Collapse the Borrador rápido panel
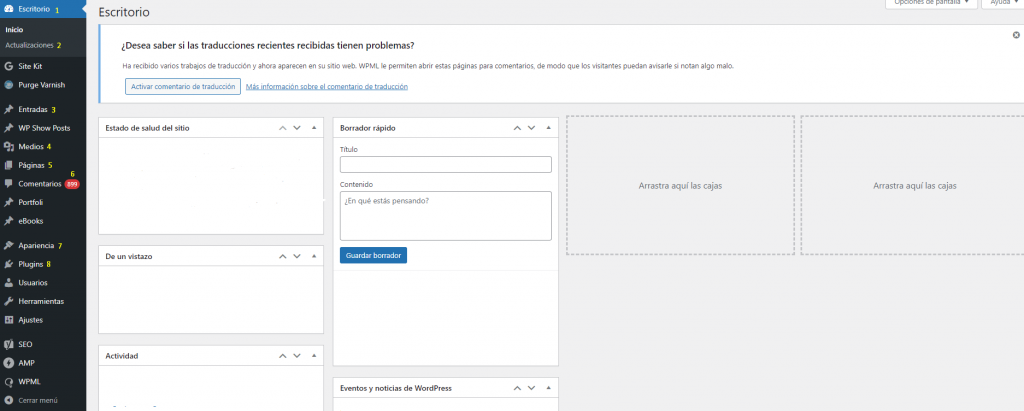Viewport: 1024px width, 411px height. tap(549, 128)
